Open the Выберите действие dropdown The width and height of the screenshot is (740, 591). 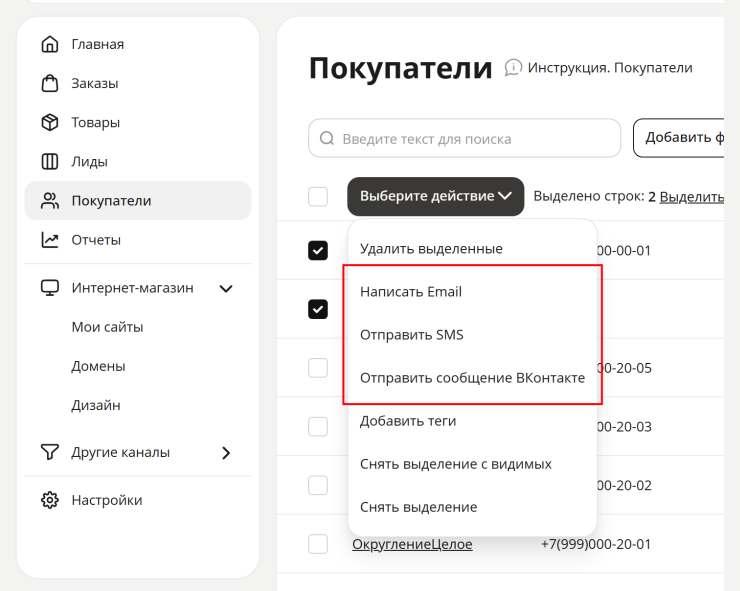click(436, 196)
